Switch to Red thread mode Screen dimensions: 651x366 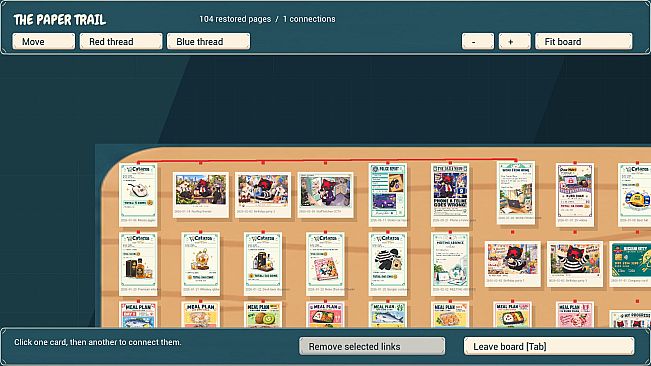coord(121,41)
